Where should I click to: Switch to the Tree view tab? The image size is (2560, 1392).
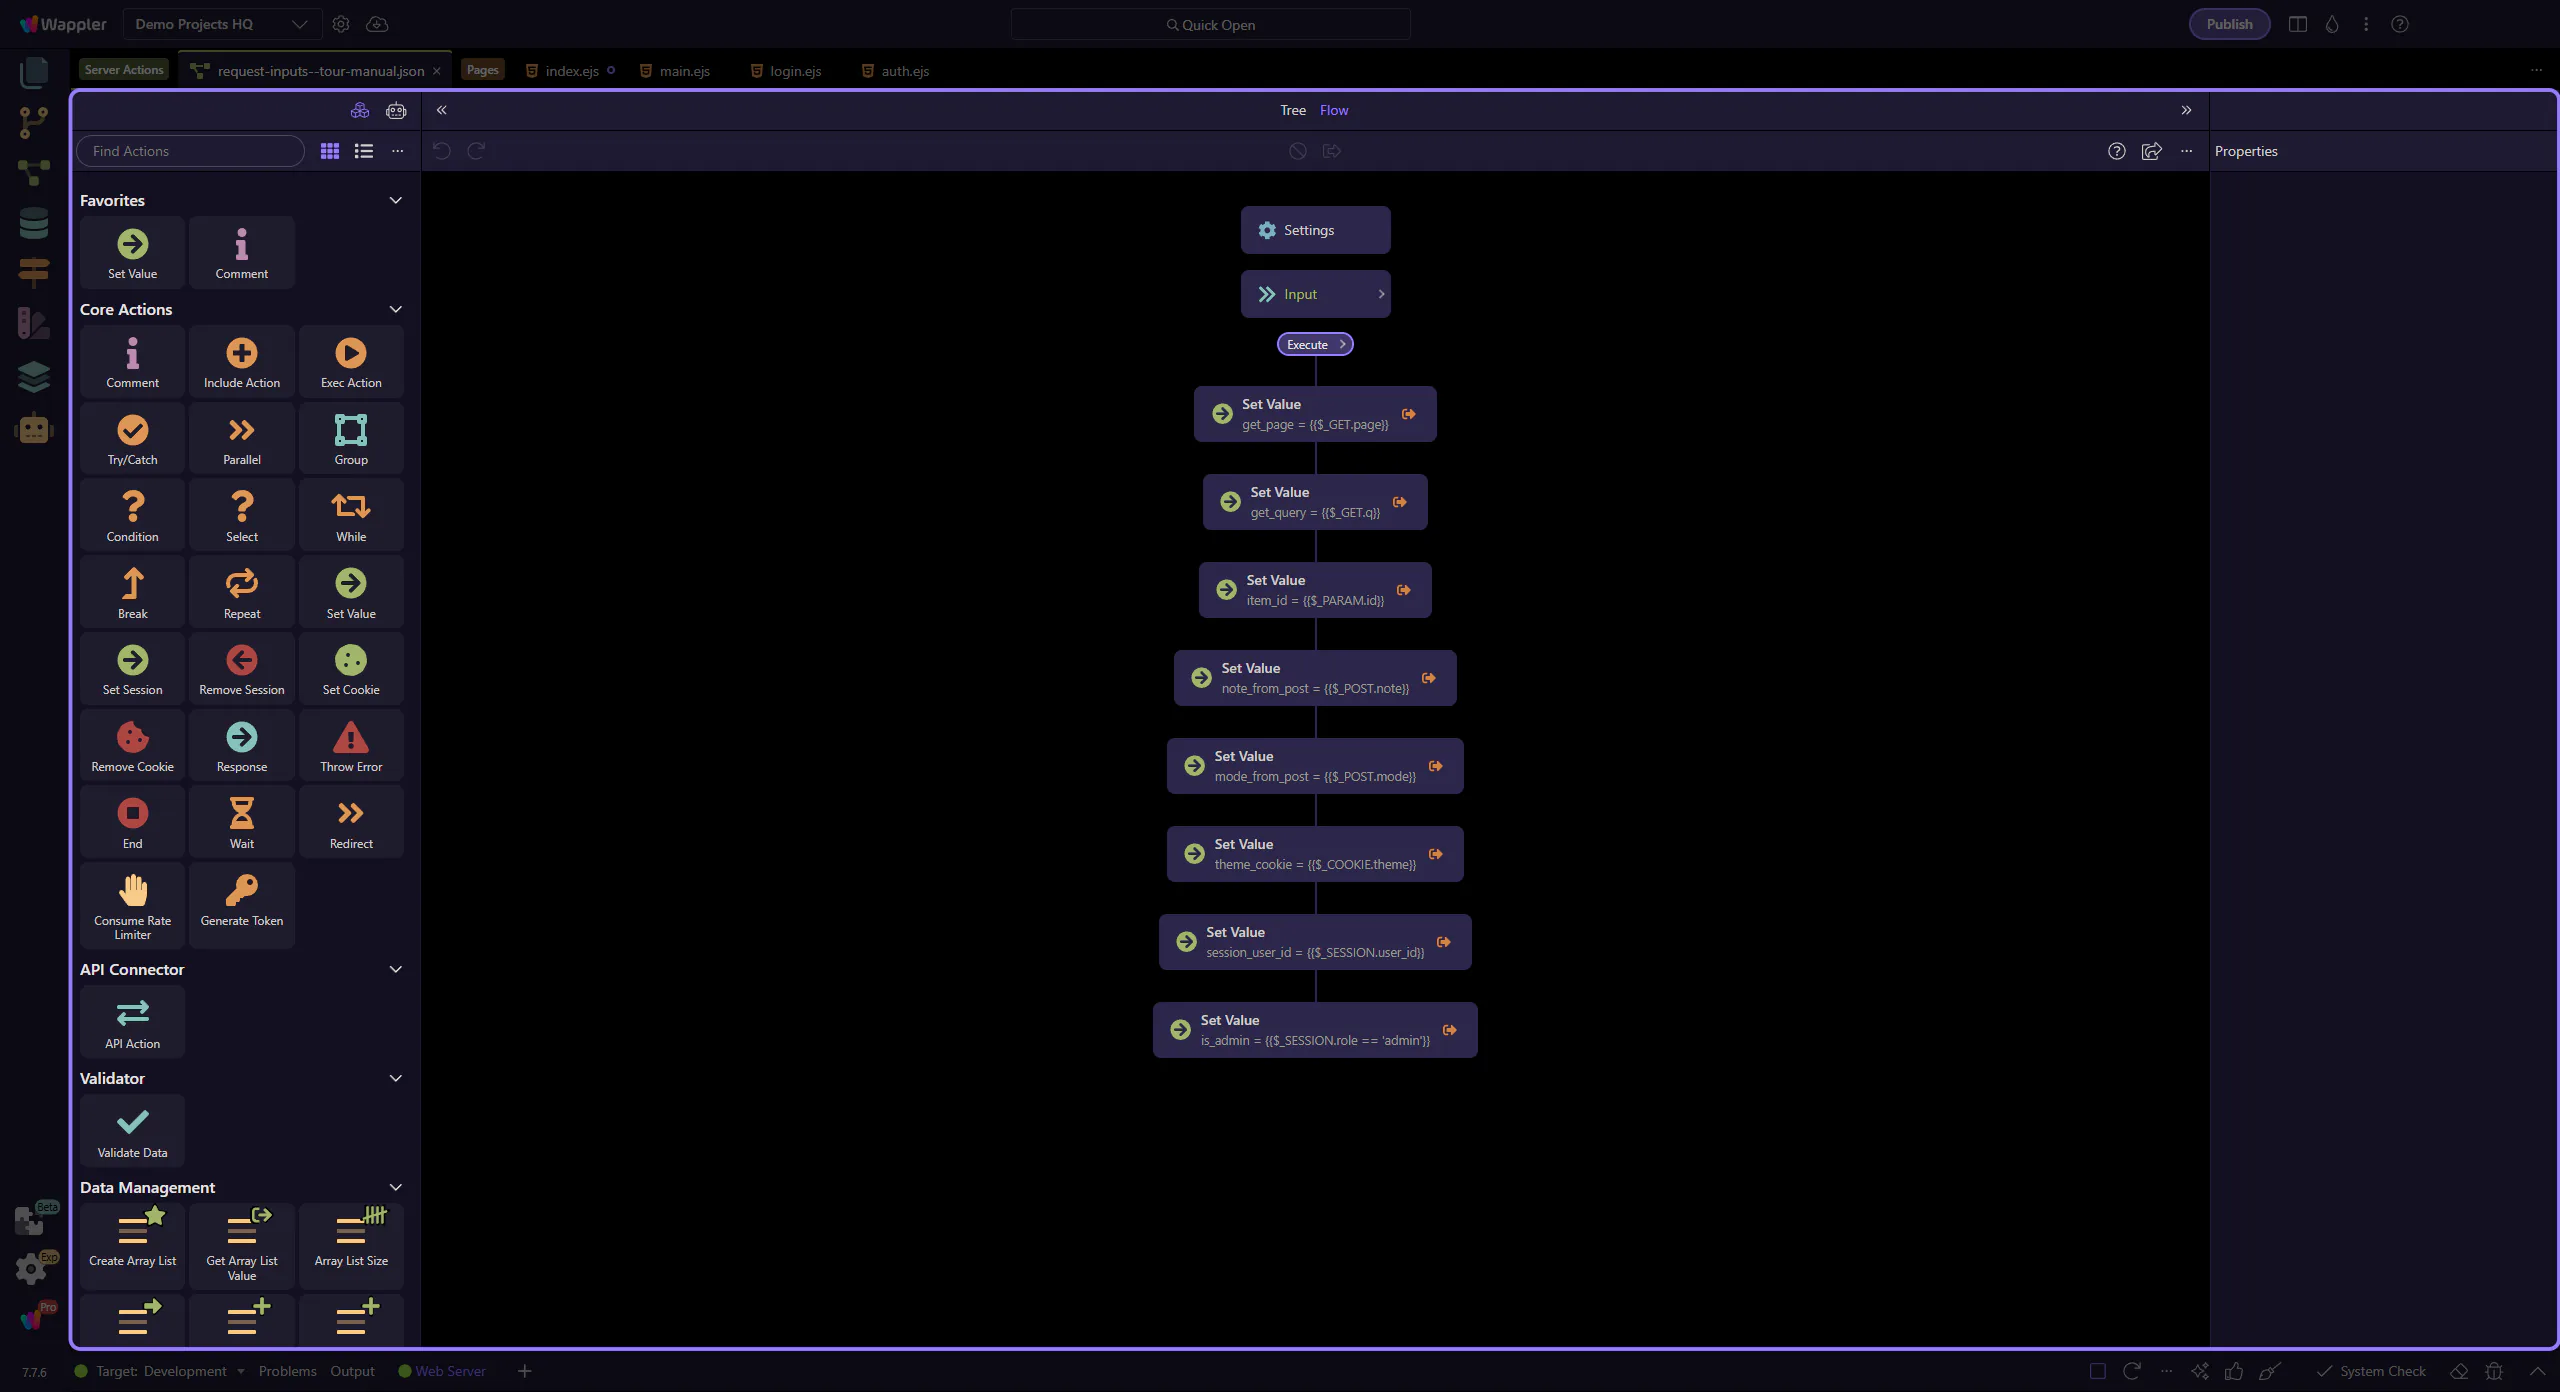tap(1292, 110)
